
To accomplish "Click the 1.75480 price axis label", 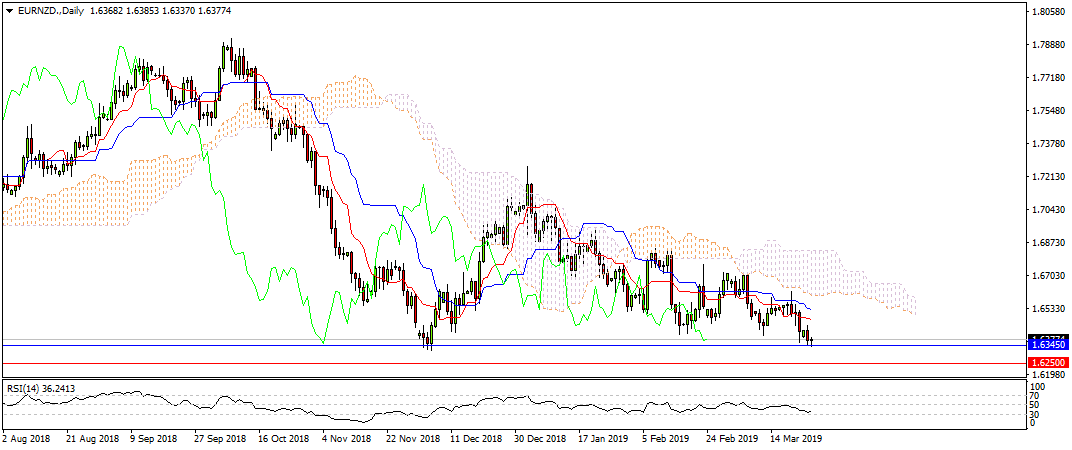I will 1048,111.
